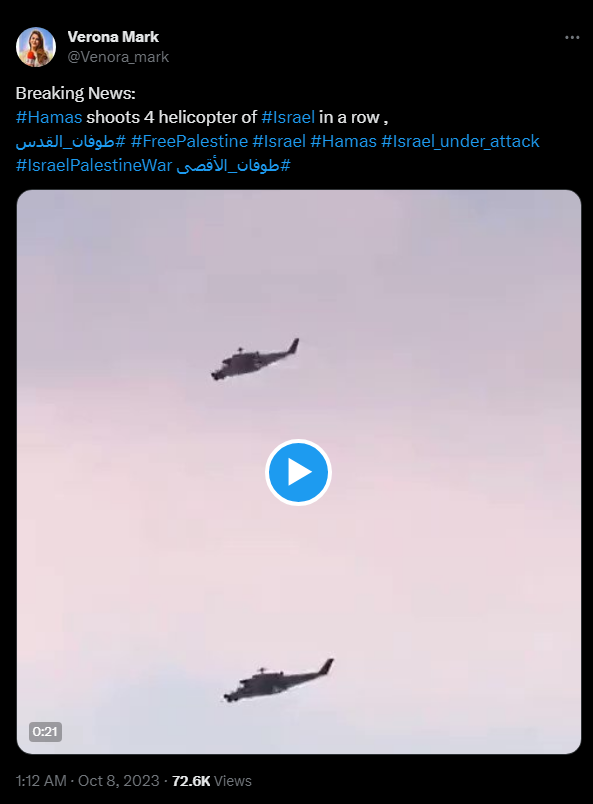The image size is (593, 804).
Task: Open the Arabic #طوفان_القدس hashtag
Action: pos(70,141)
